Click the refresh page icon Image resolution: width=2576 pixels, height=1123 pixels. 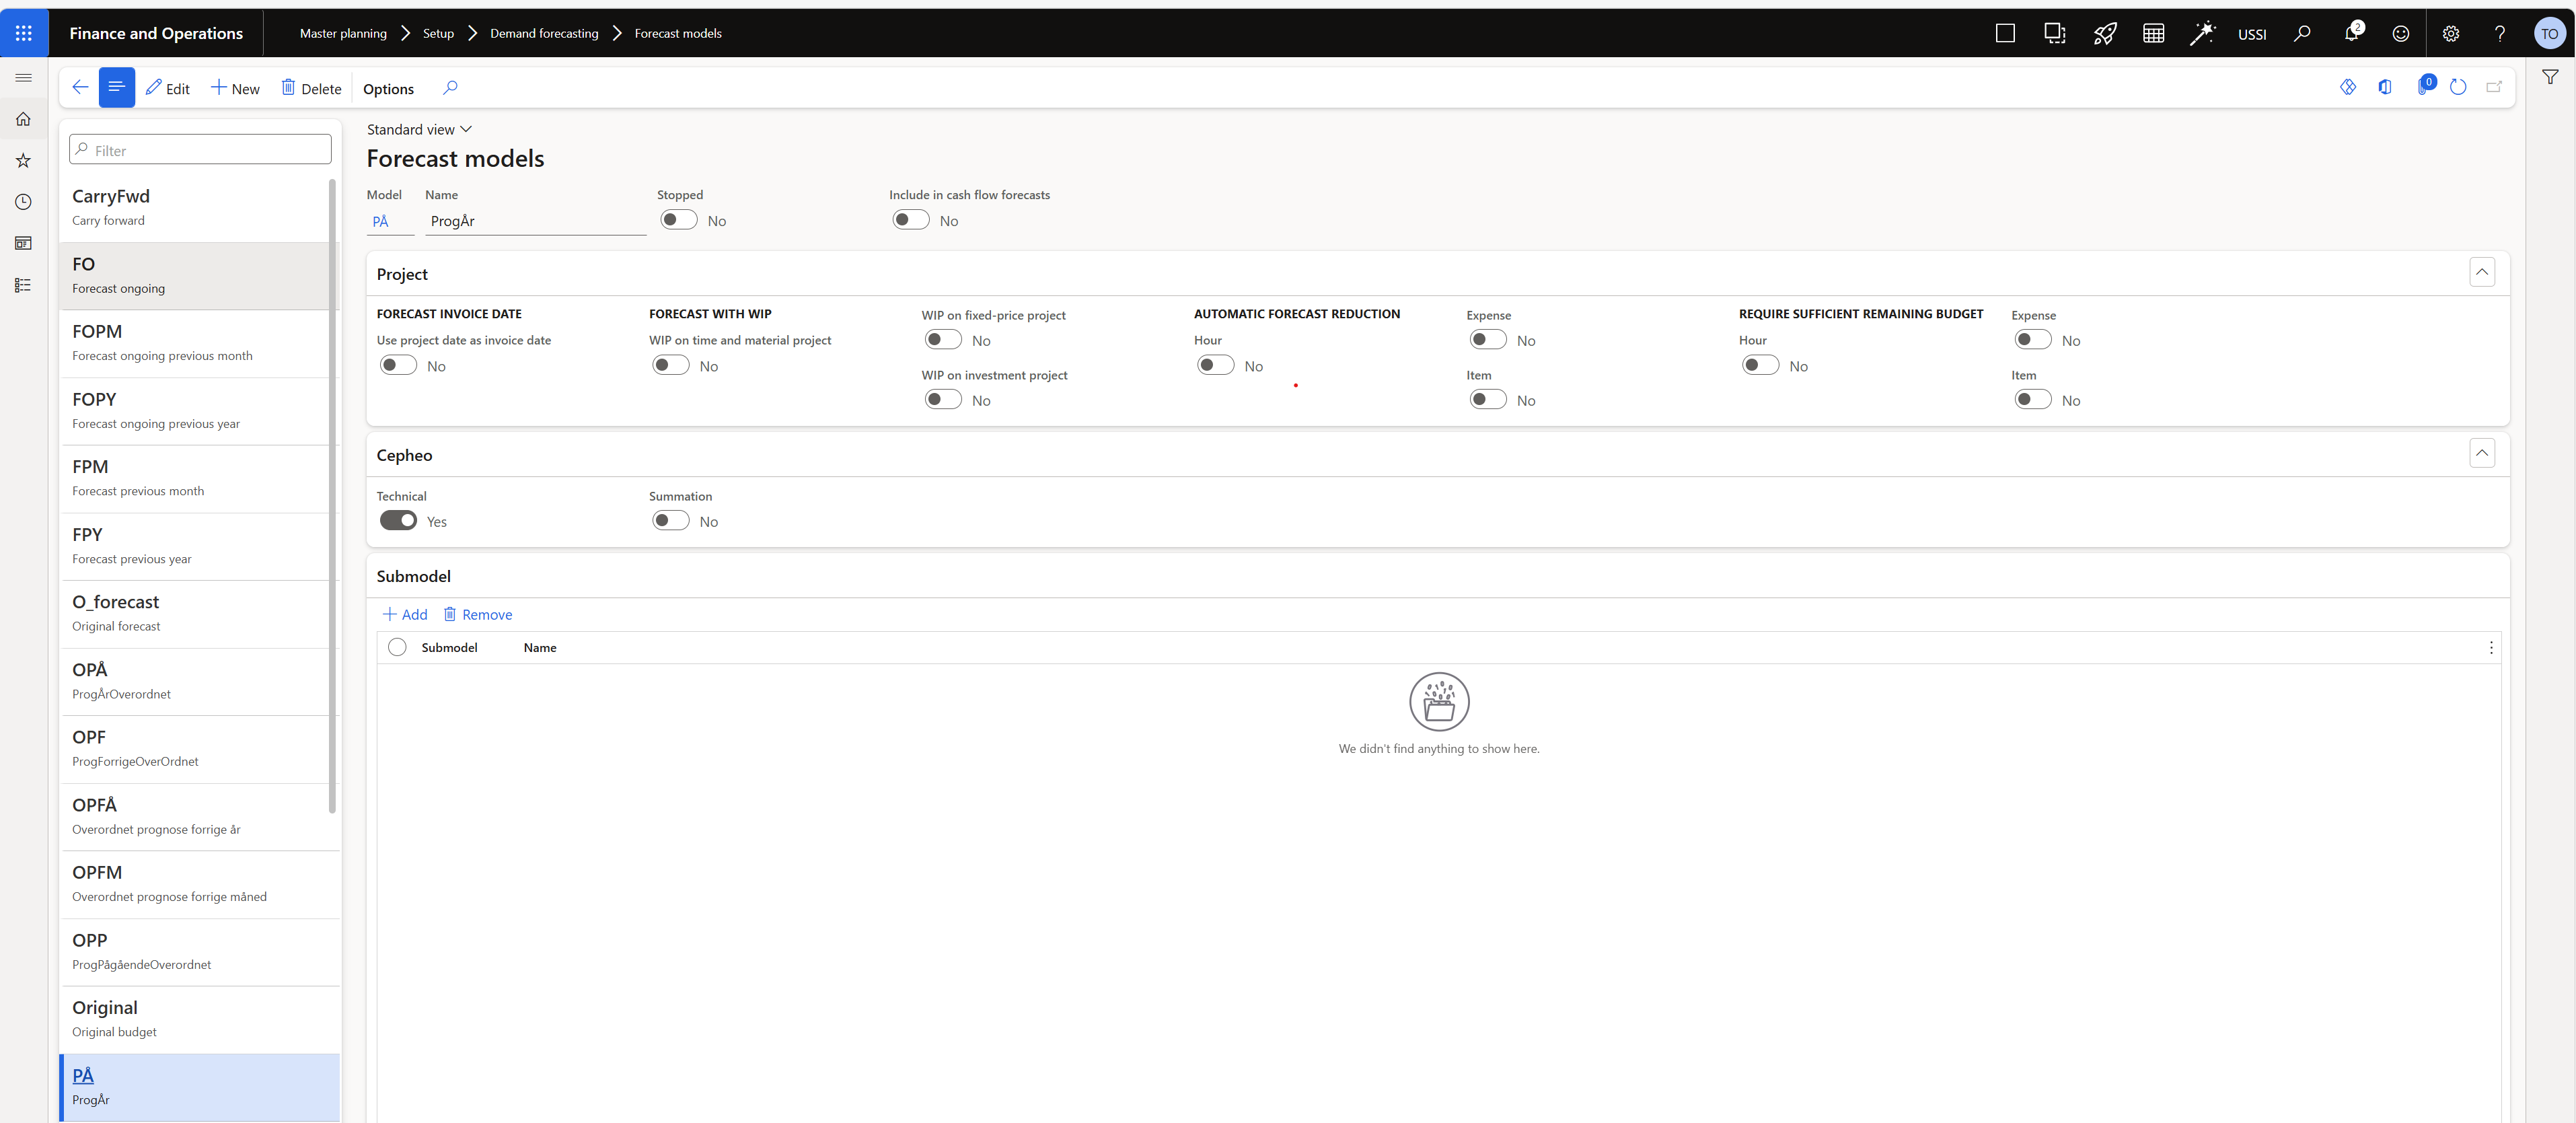coord(2458,87)
